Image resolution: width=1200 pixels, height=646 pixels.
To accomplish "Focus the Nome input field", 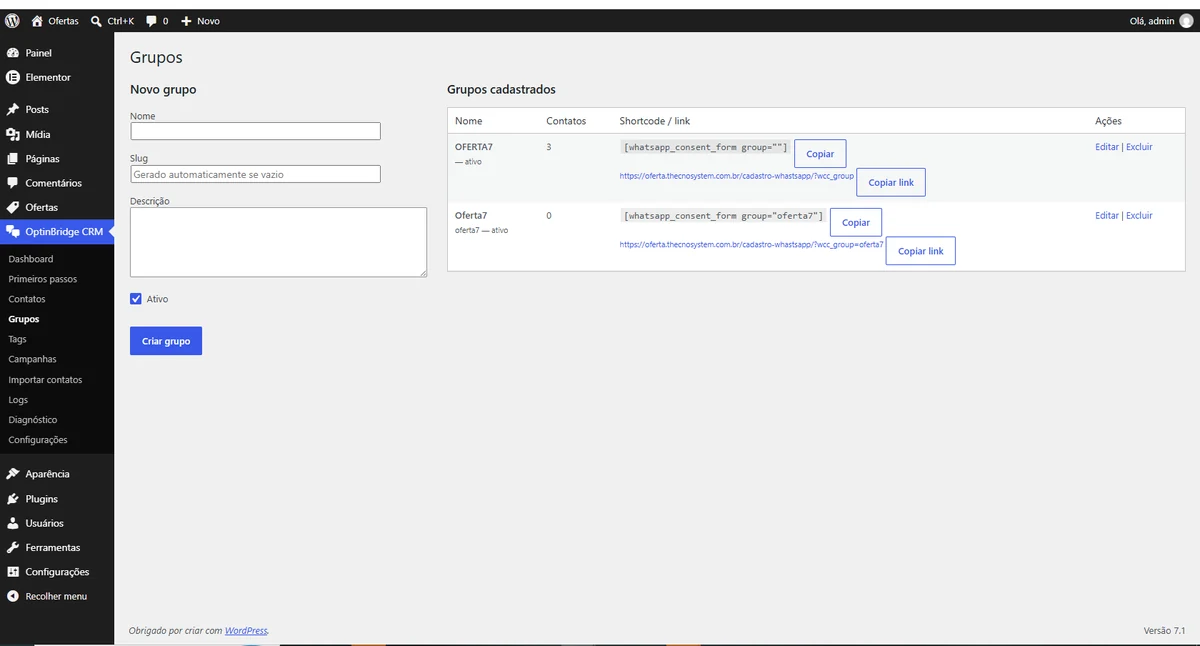I will click(255, 131).
